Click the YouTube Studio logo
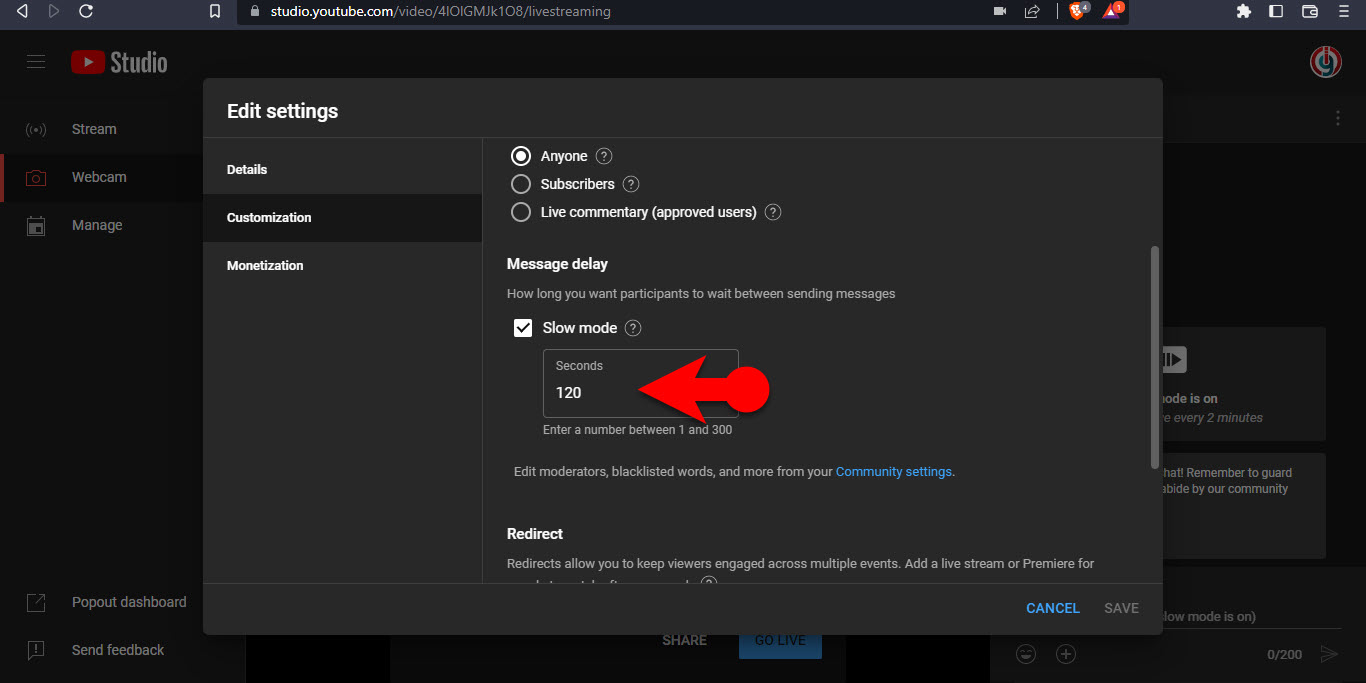This screenshot has height=683, width=1366. click(119, 62)
